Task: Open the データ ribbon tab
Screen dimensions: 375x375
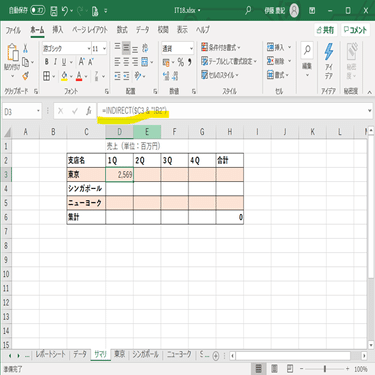Action: pyautogui.click(x=143, y=30)
